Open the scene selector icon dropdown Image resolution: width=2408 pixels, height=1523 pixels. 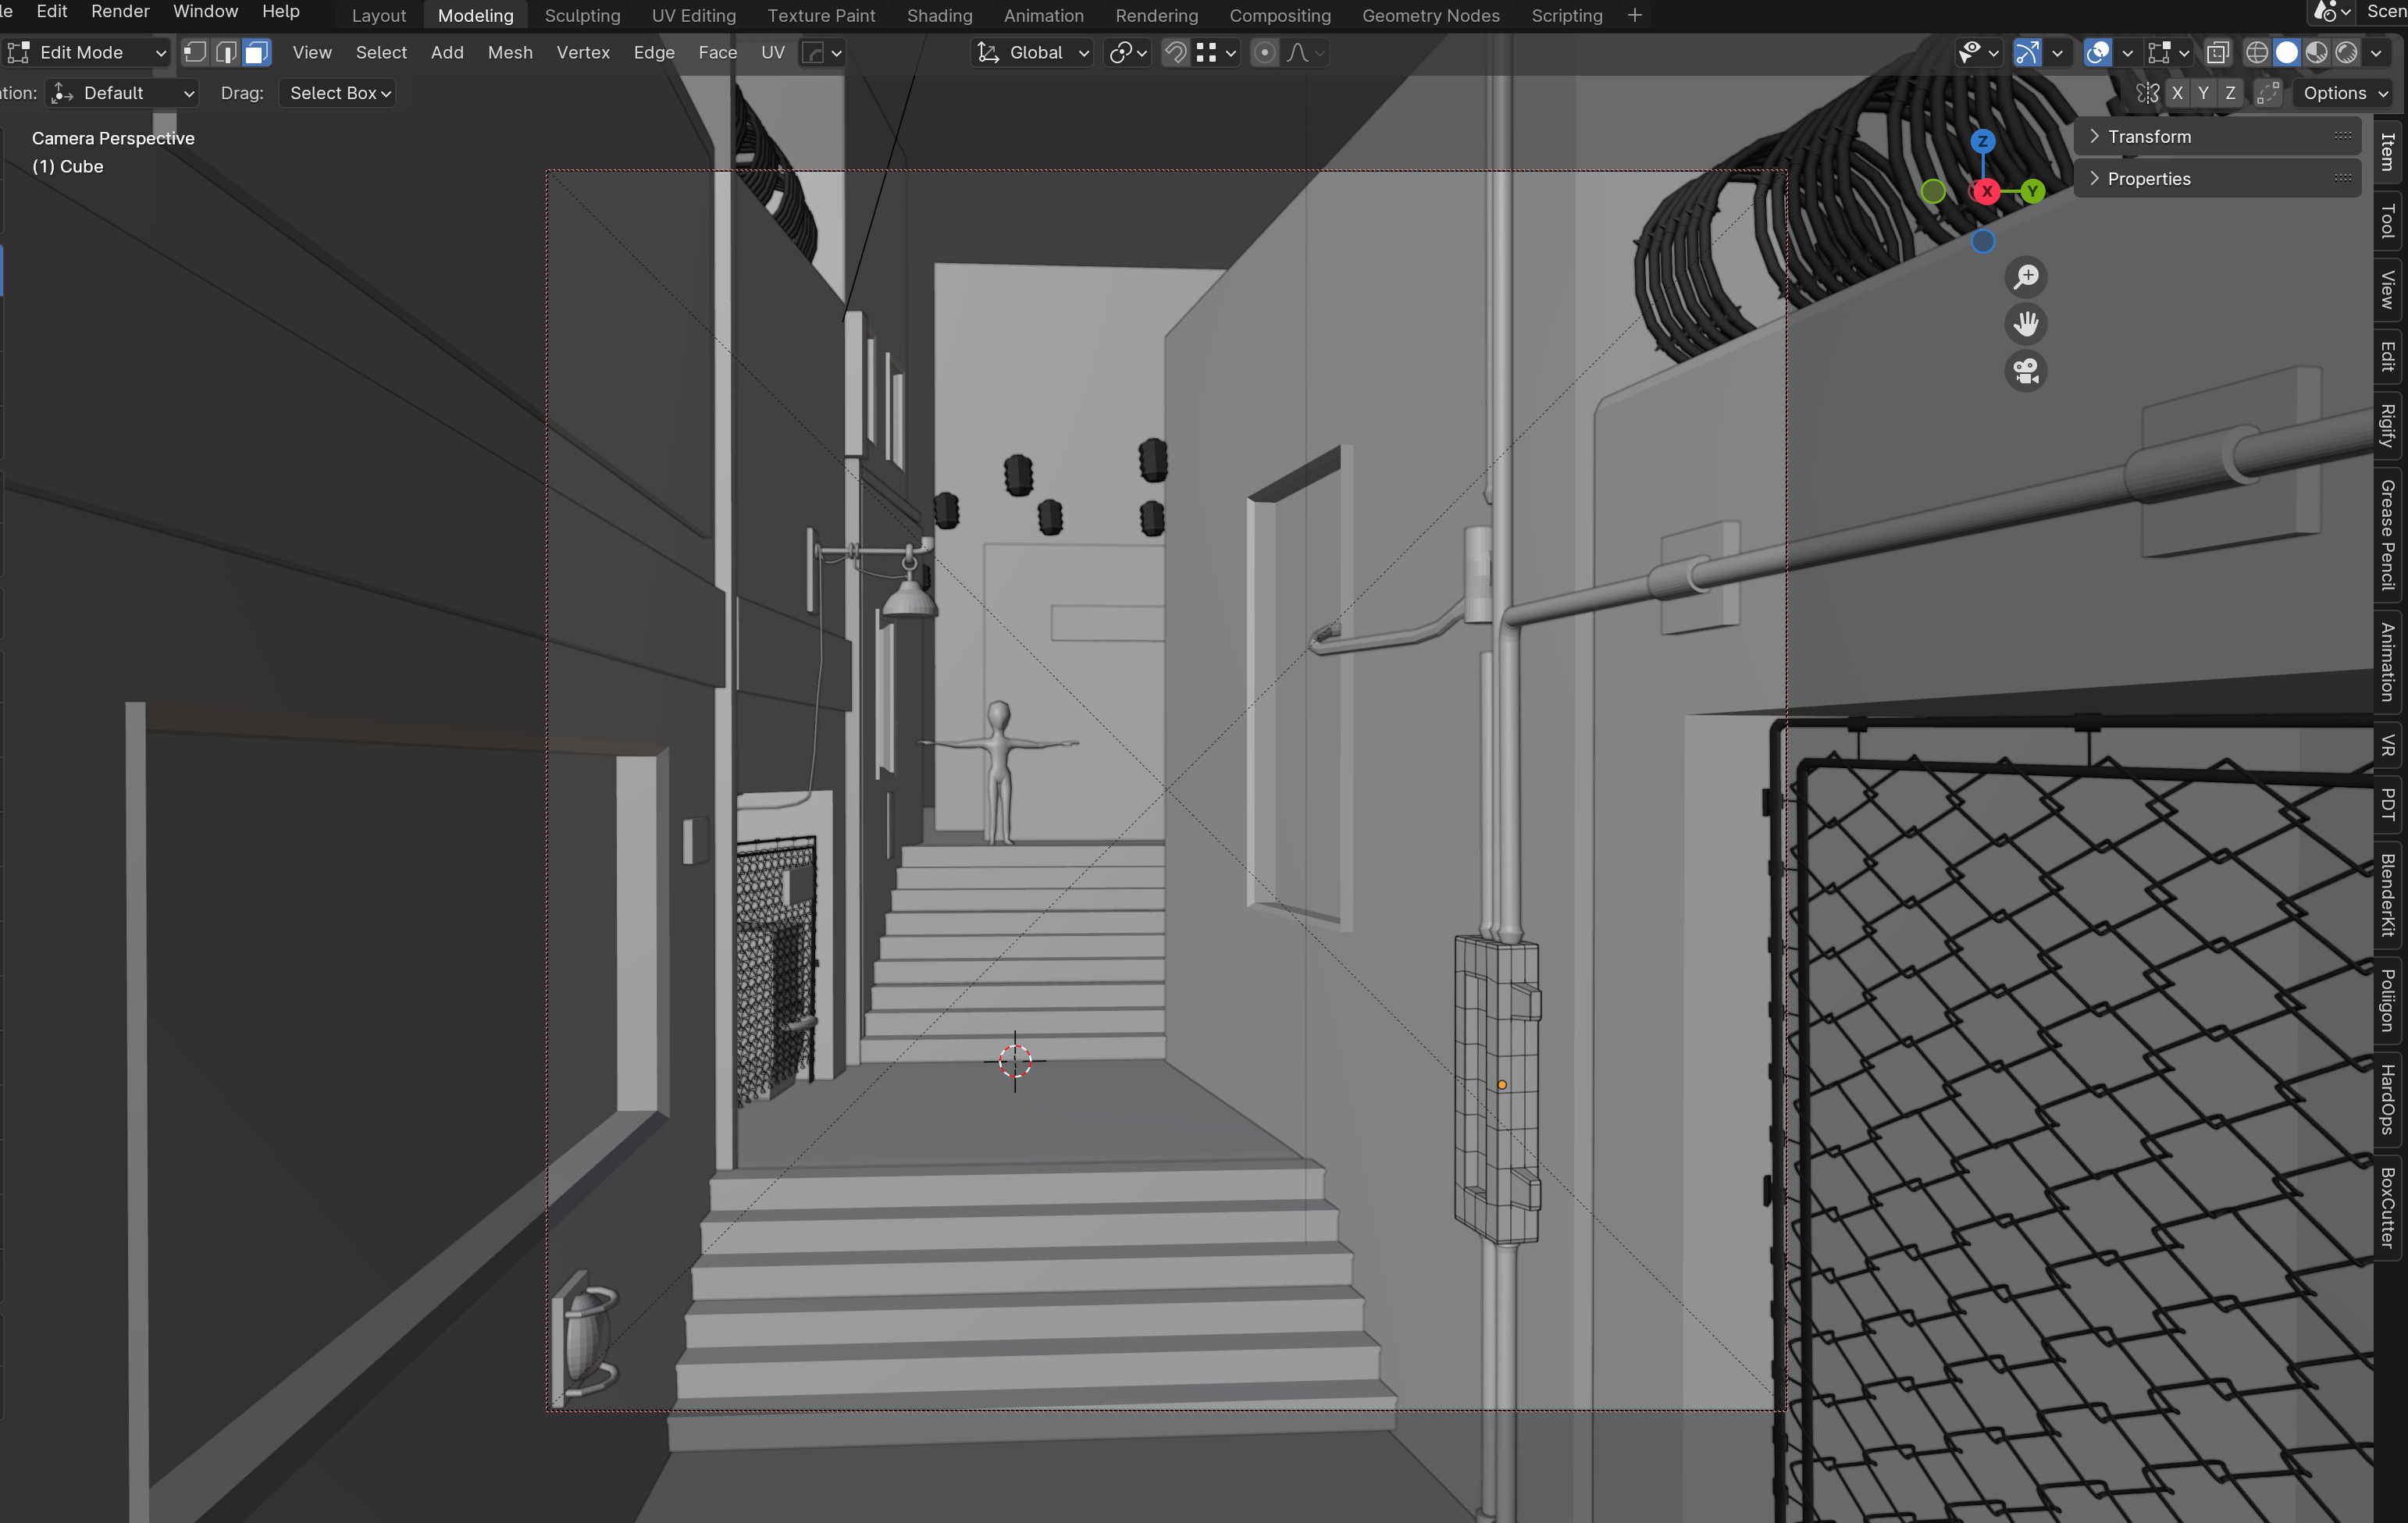[2331, 12]
